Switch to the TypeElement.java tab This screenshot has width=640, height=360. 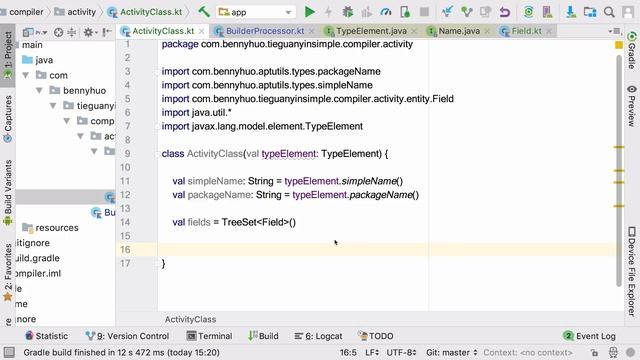371,31
